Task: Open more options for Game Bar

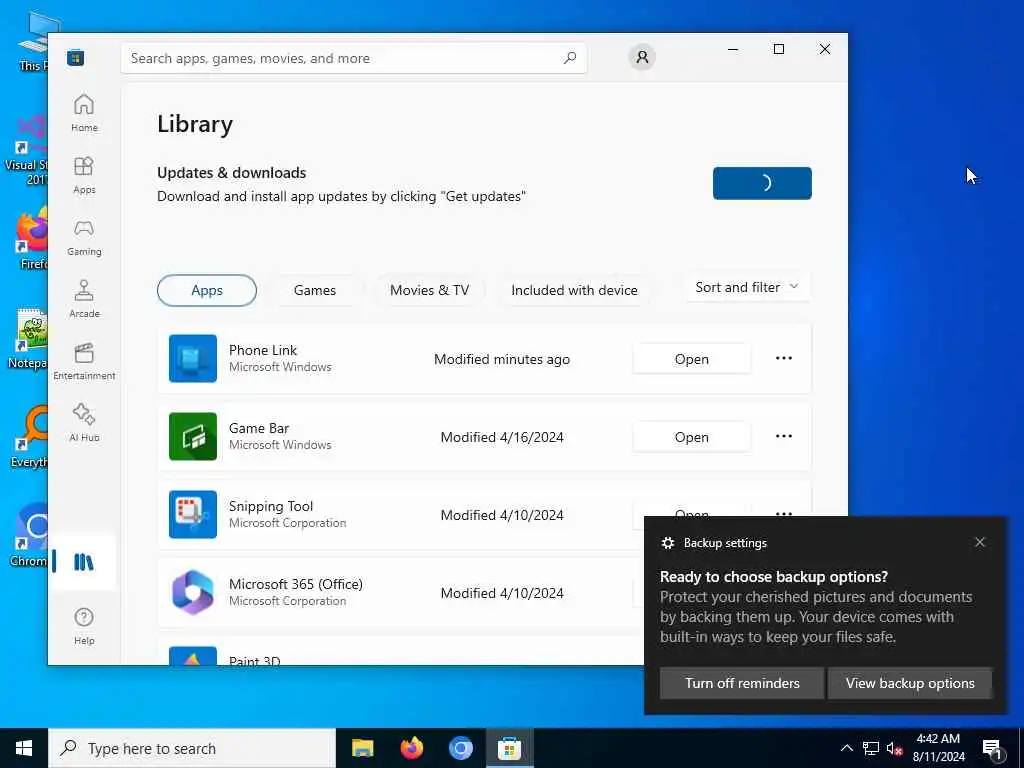Action: [784, 436]
